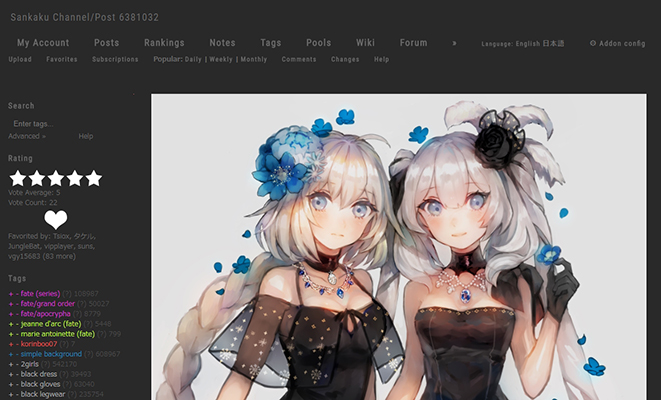Click the gear next to Addon config
This screenshot has width=661, height=400.
pos(593,43)
